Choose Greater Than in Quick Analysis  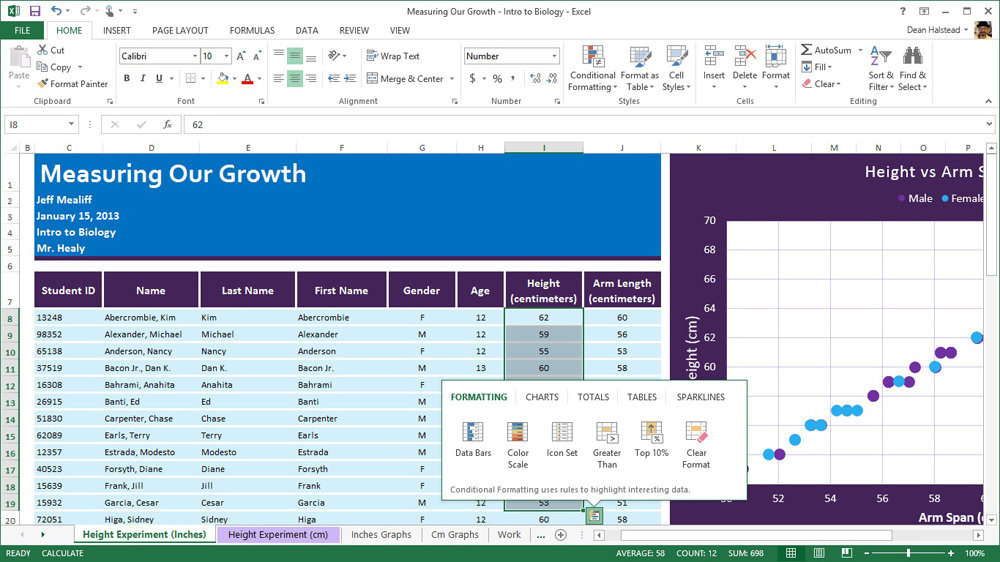pos(607,445)
